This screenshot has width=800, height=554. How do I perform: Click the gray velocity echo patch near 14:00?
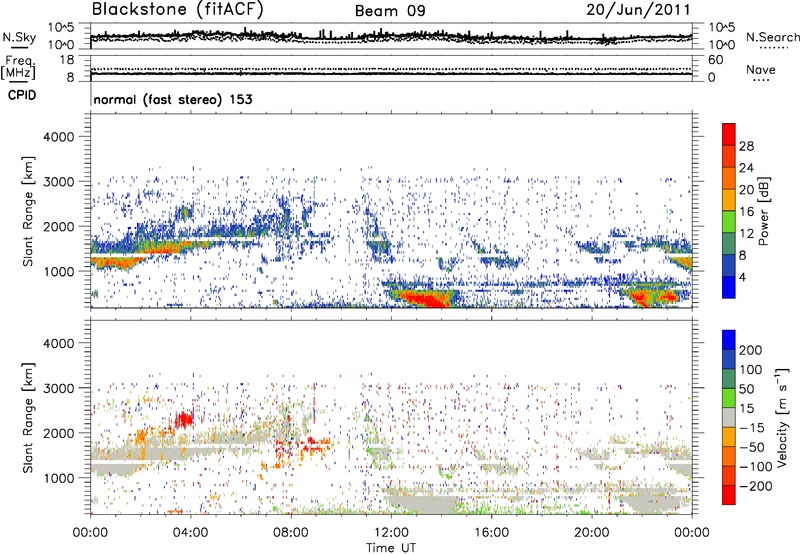pos(423,504)
